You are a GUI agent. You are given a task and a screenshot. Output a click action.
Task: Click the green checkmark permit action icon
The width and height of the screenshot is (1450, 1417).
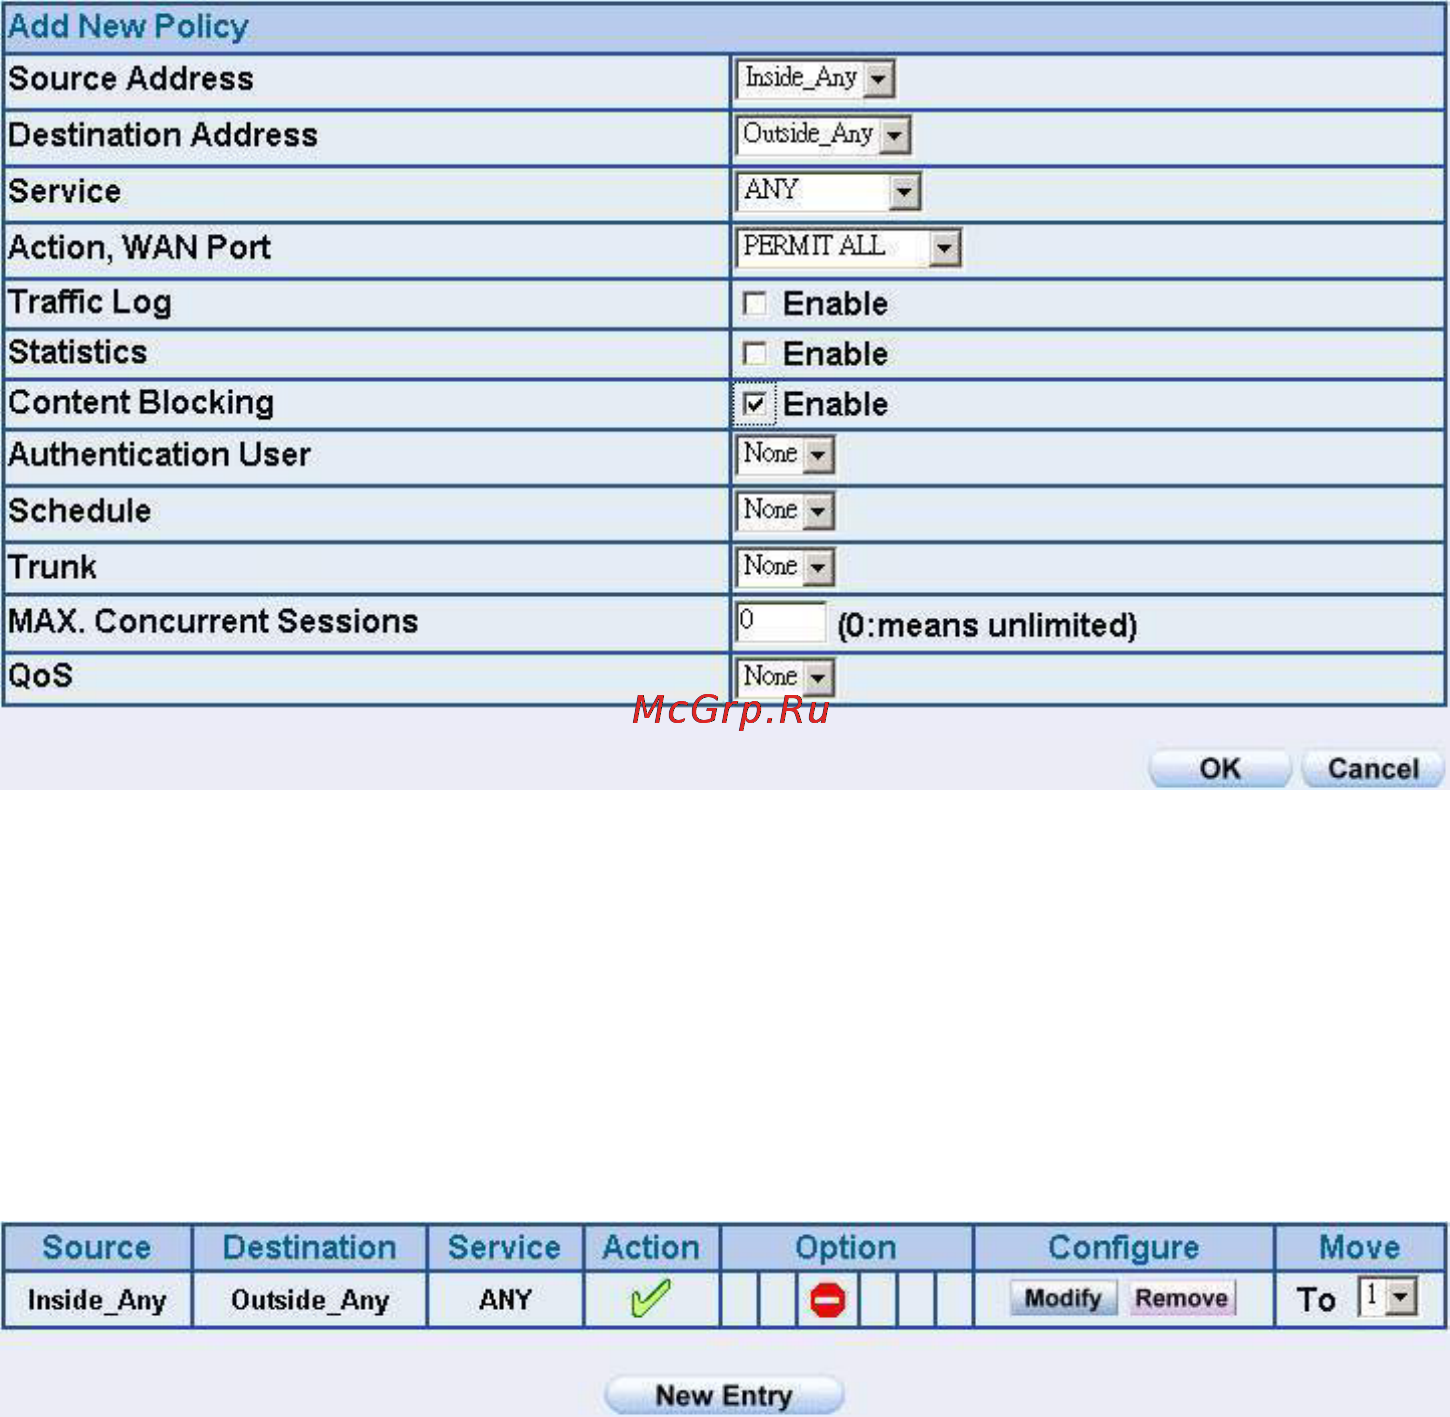(650, 1299)
